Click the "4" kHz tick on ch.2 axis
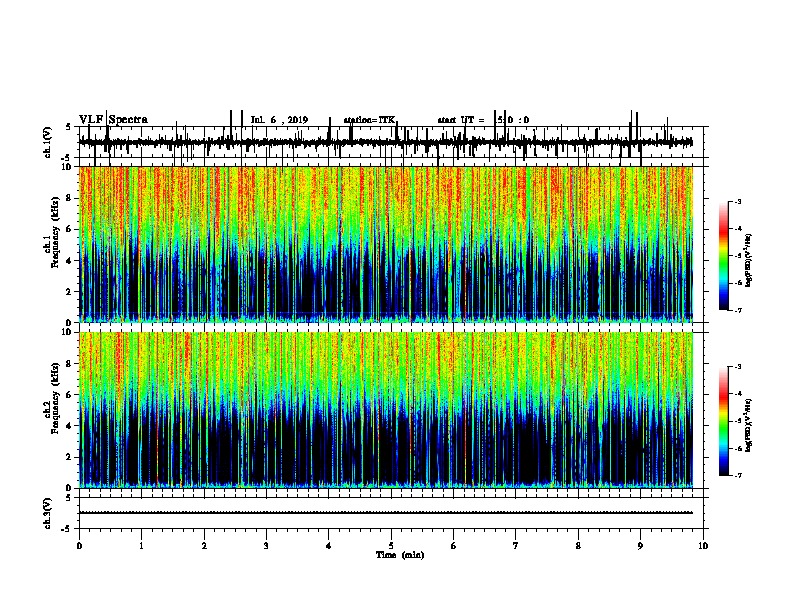792x612 pixels. 70,426
